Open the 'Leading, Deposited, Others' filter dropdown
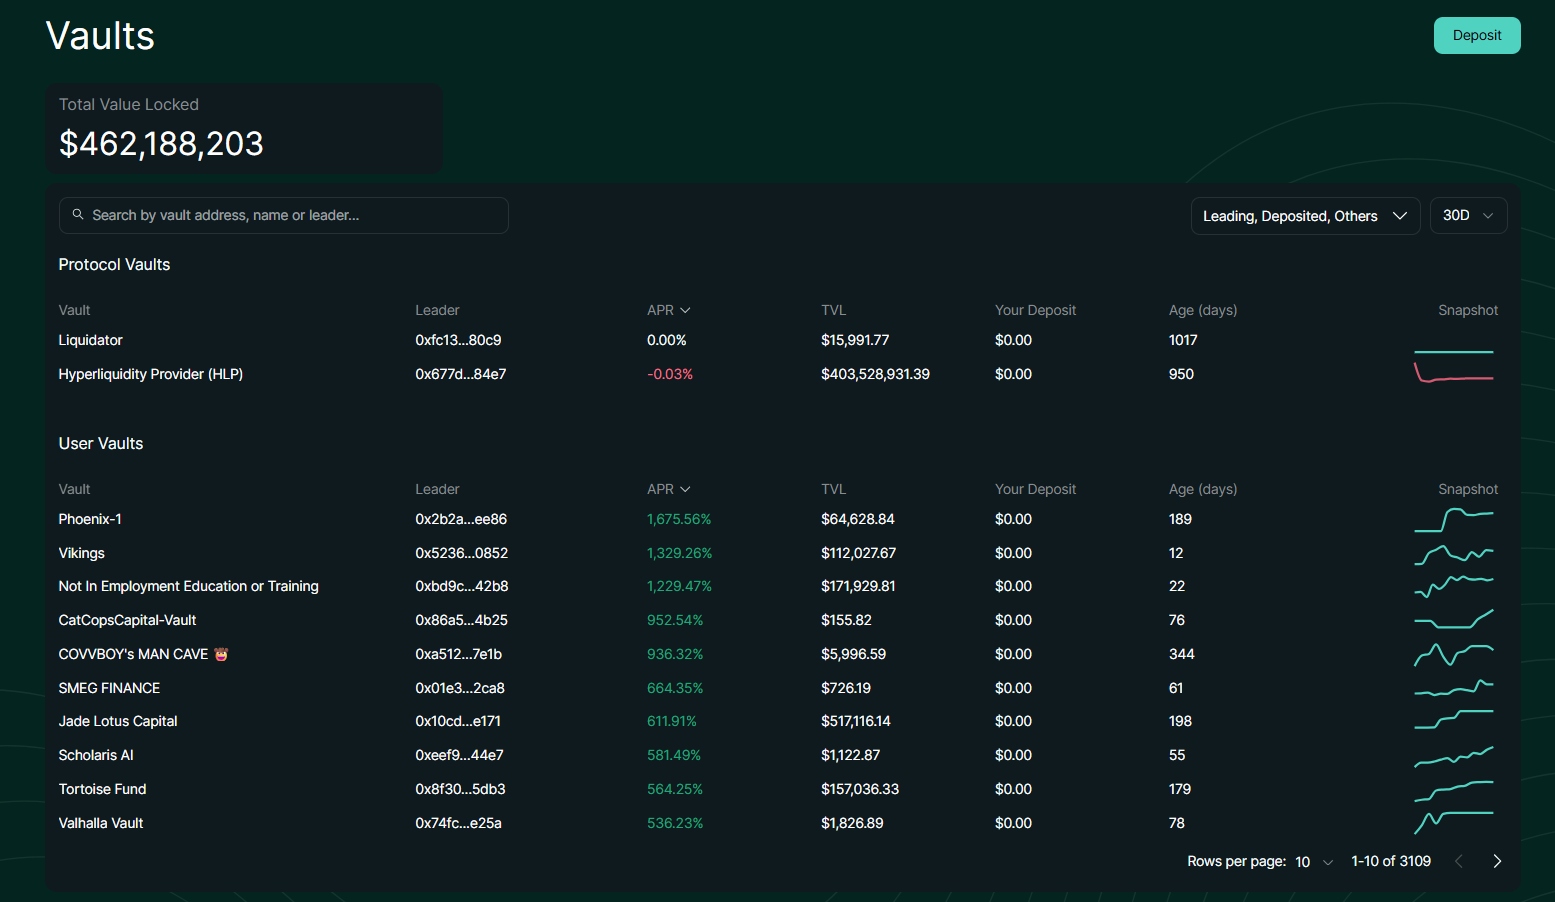 pyautogui.click(x=1304, y=215)
